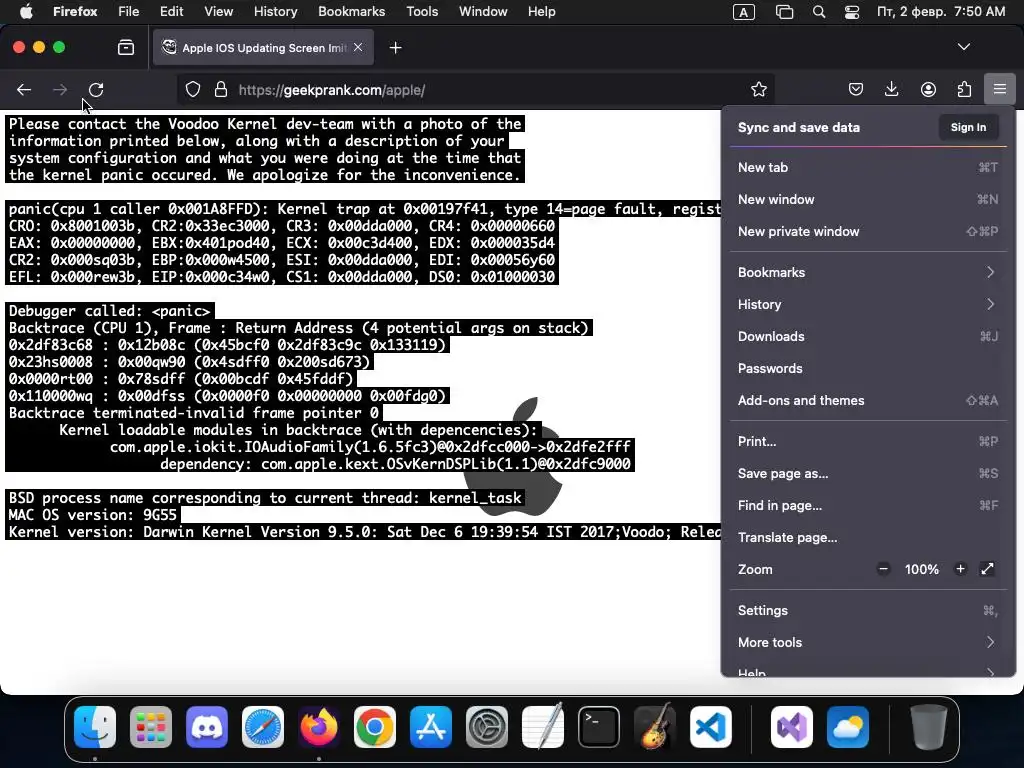This screenshot has height=768, width=1024.
Task: Open site security padlock info
Action: click(x=221, y=89)
